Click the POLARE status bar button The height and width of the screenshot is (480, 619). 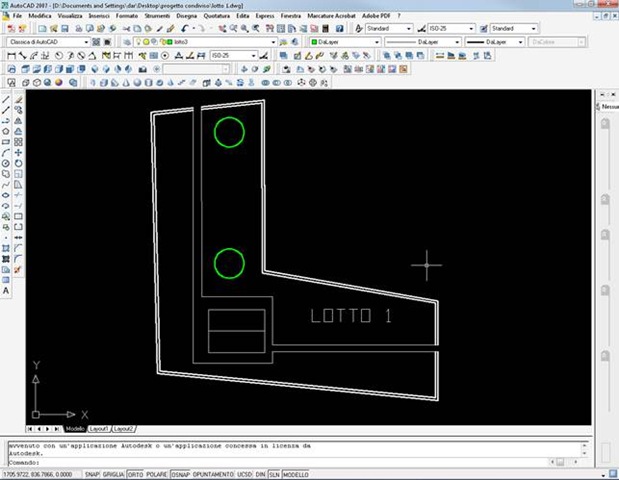[x=158, y=474]
